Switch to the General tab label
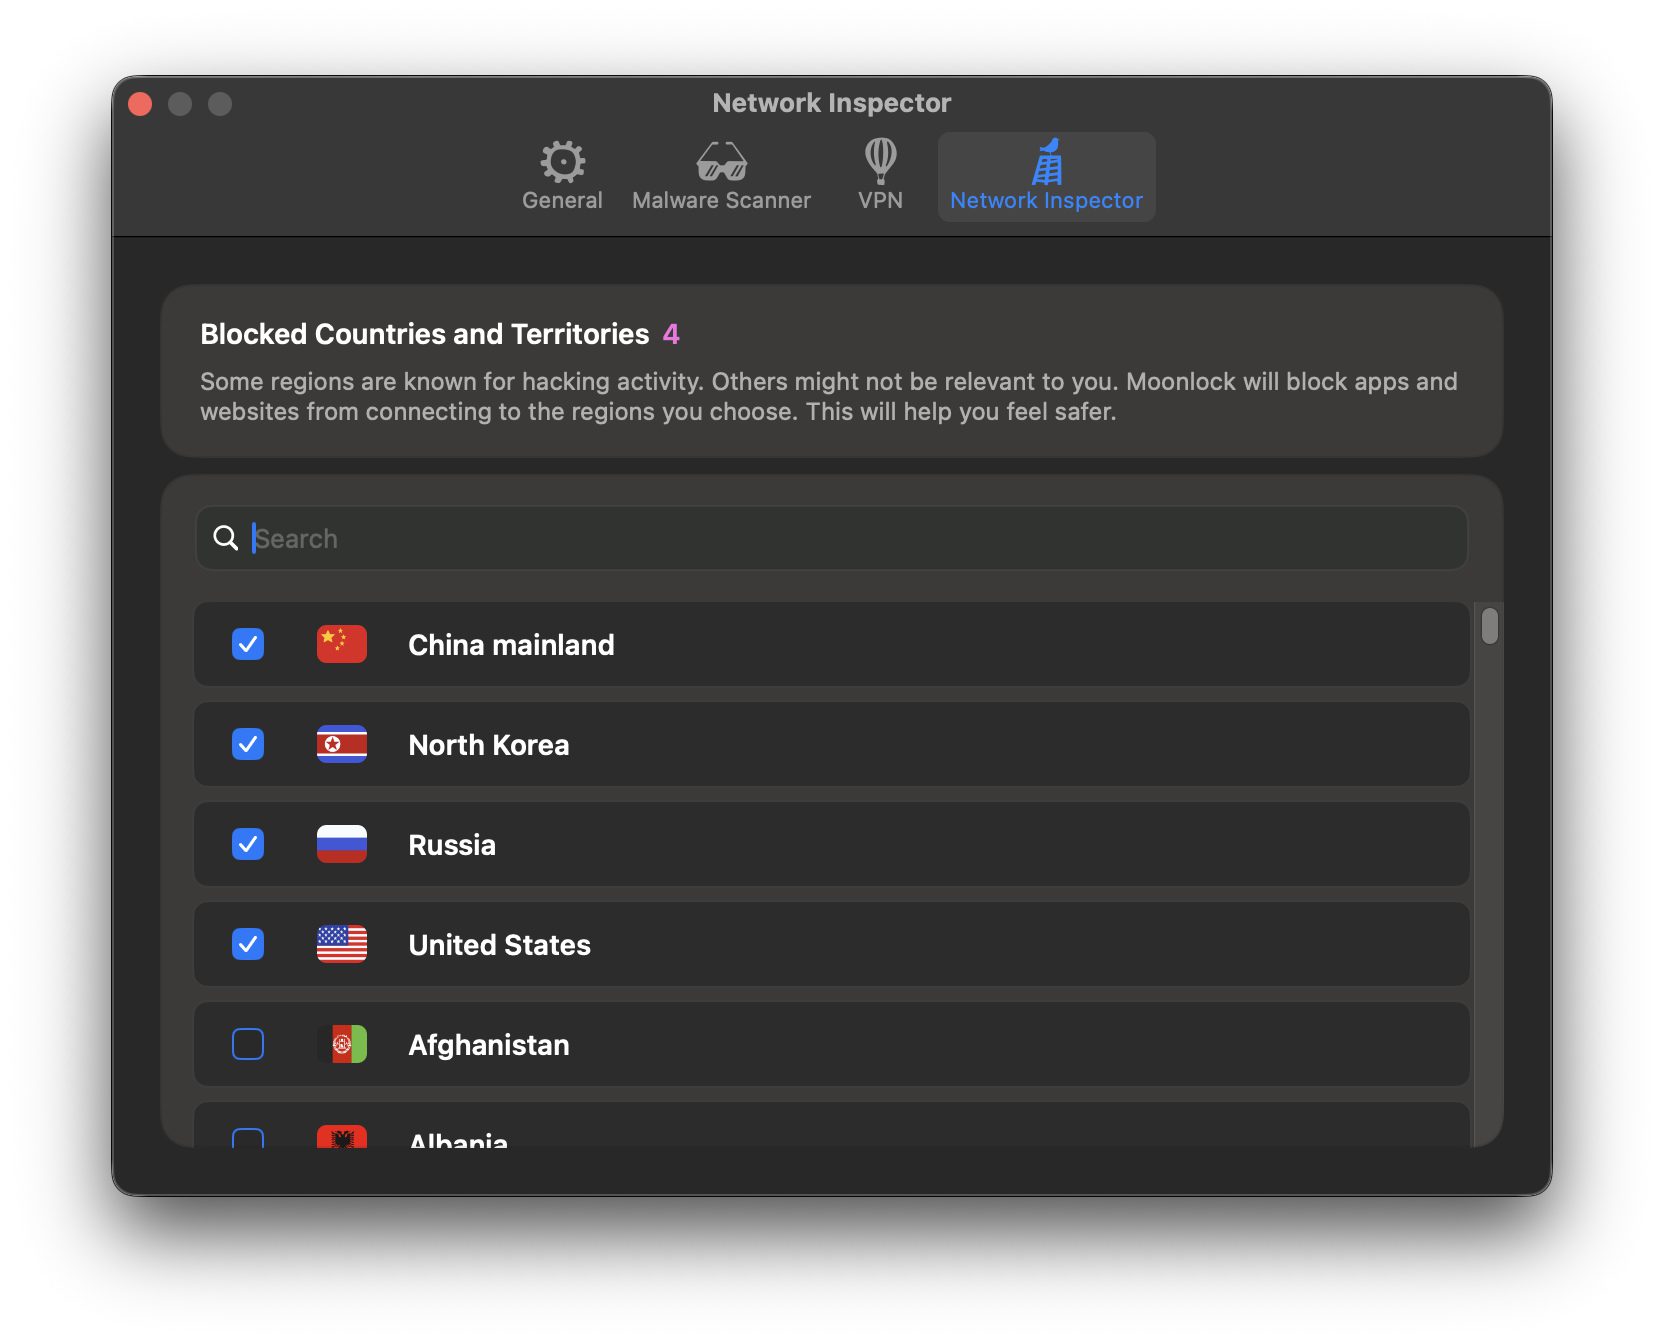1664x1344 pixels. click(x=562, y=201)
